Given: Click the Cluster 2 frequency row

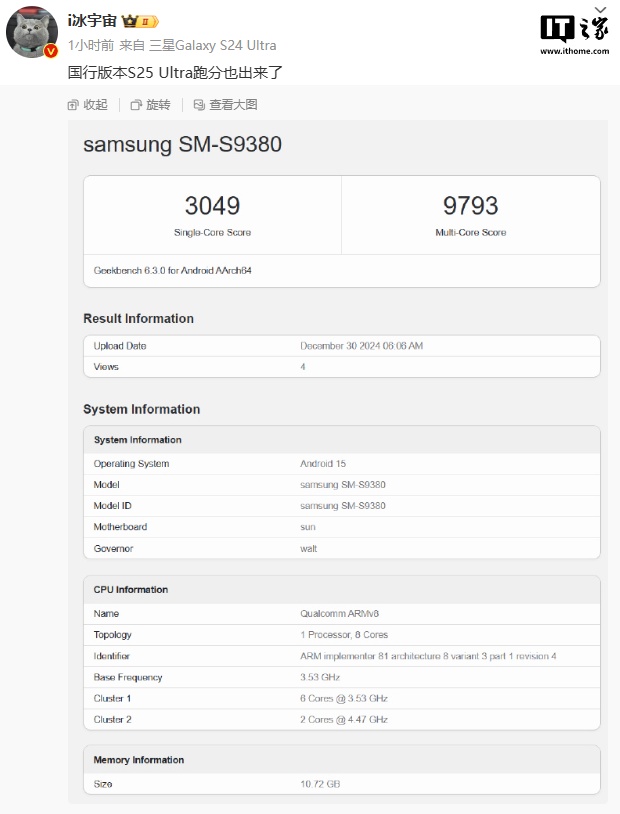Looking at the screenshot, I should (343, 720).
